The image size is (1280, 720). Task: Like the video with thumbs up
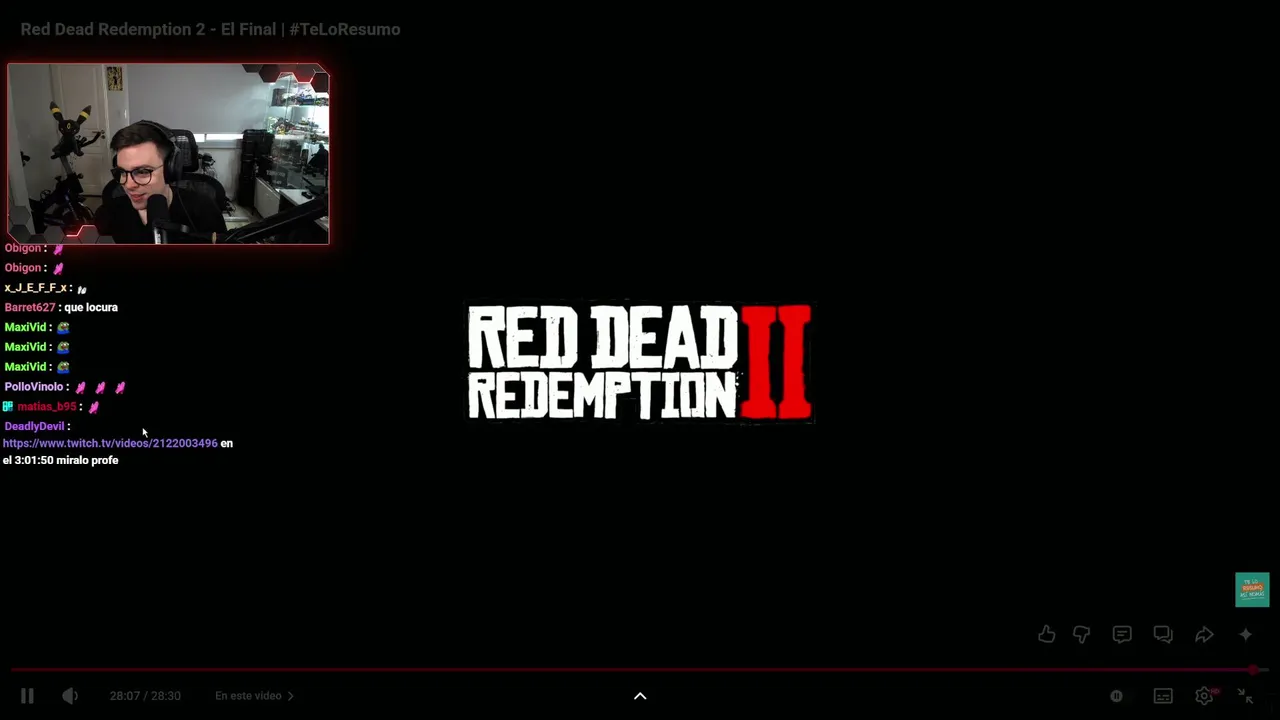1046,634
